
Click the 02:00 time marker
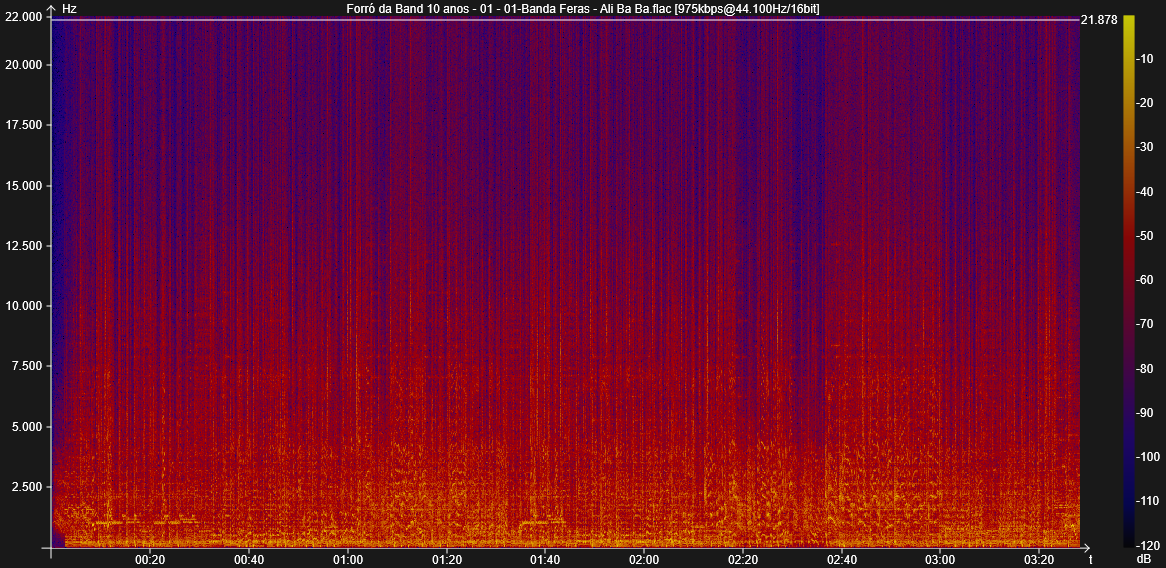[x=644, y=559]
